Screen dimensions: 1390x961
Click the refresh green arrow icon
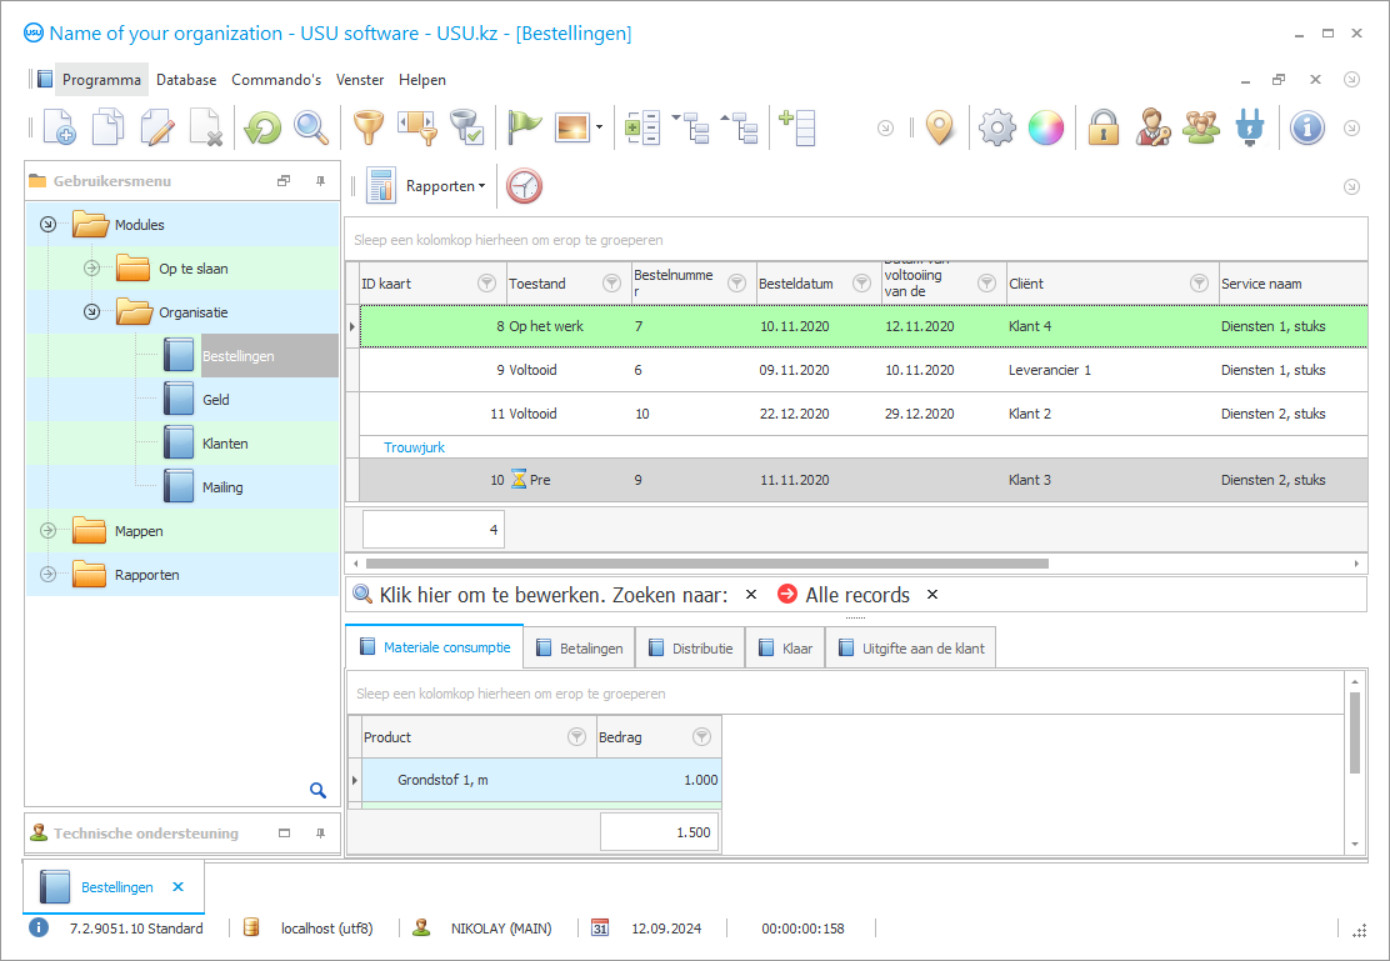pos(263,128)
